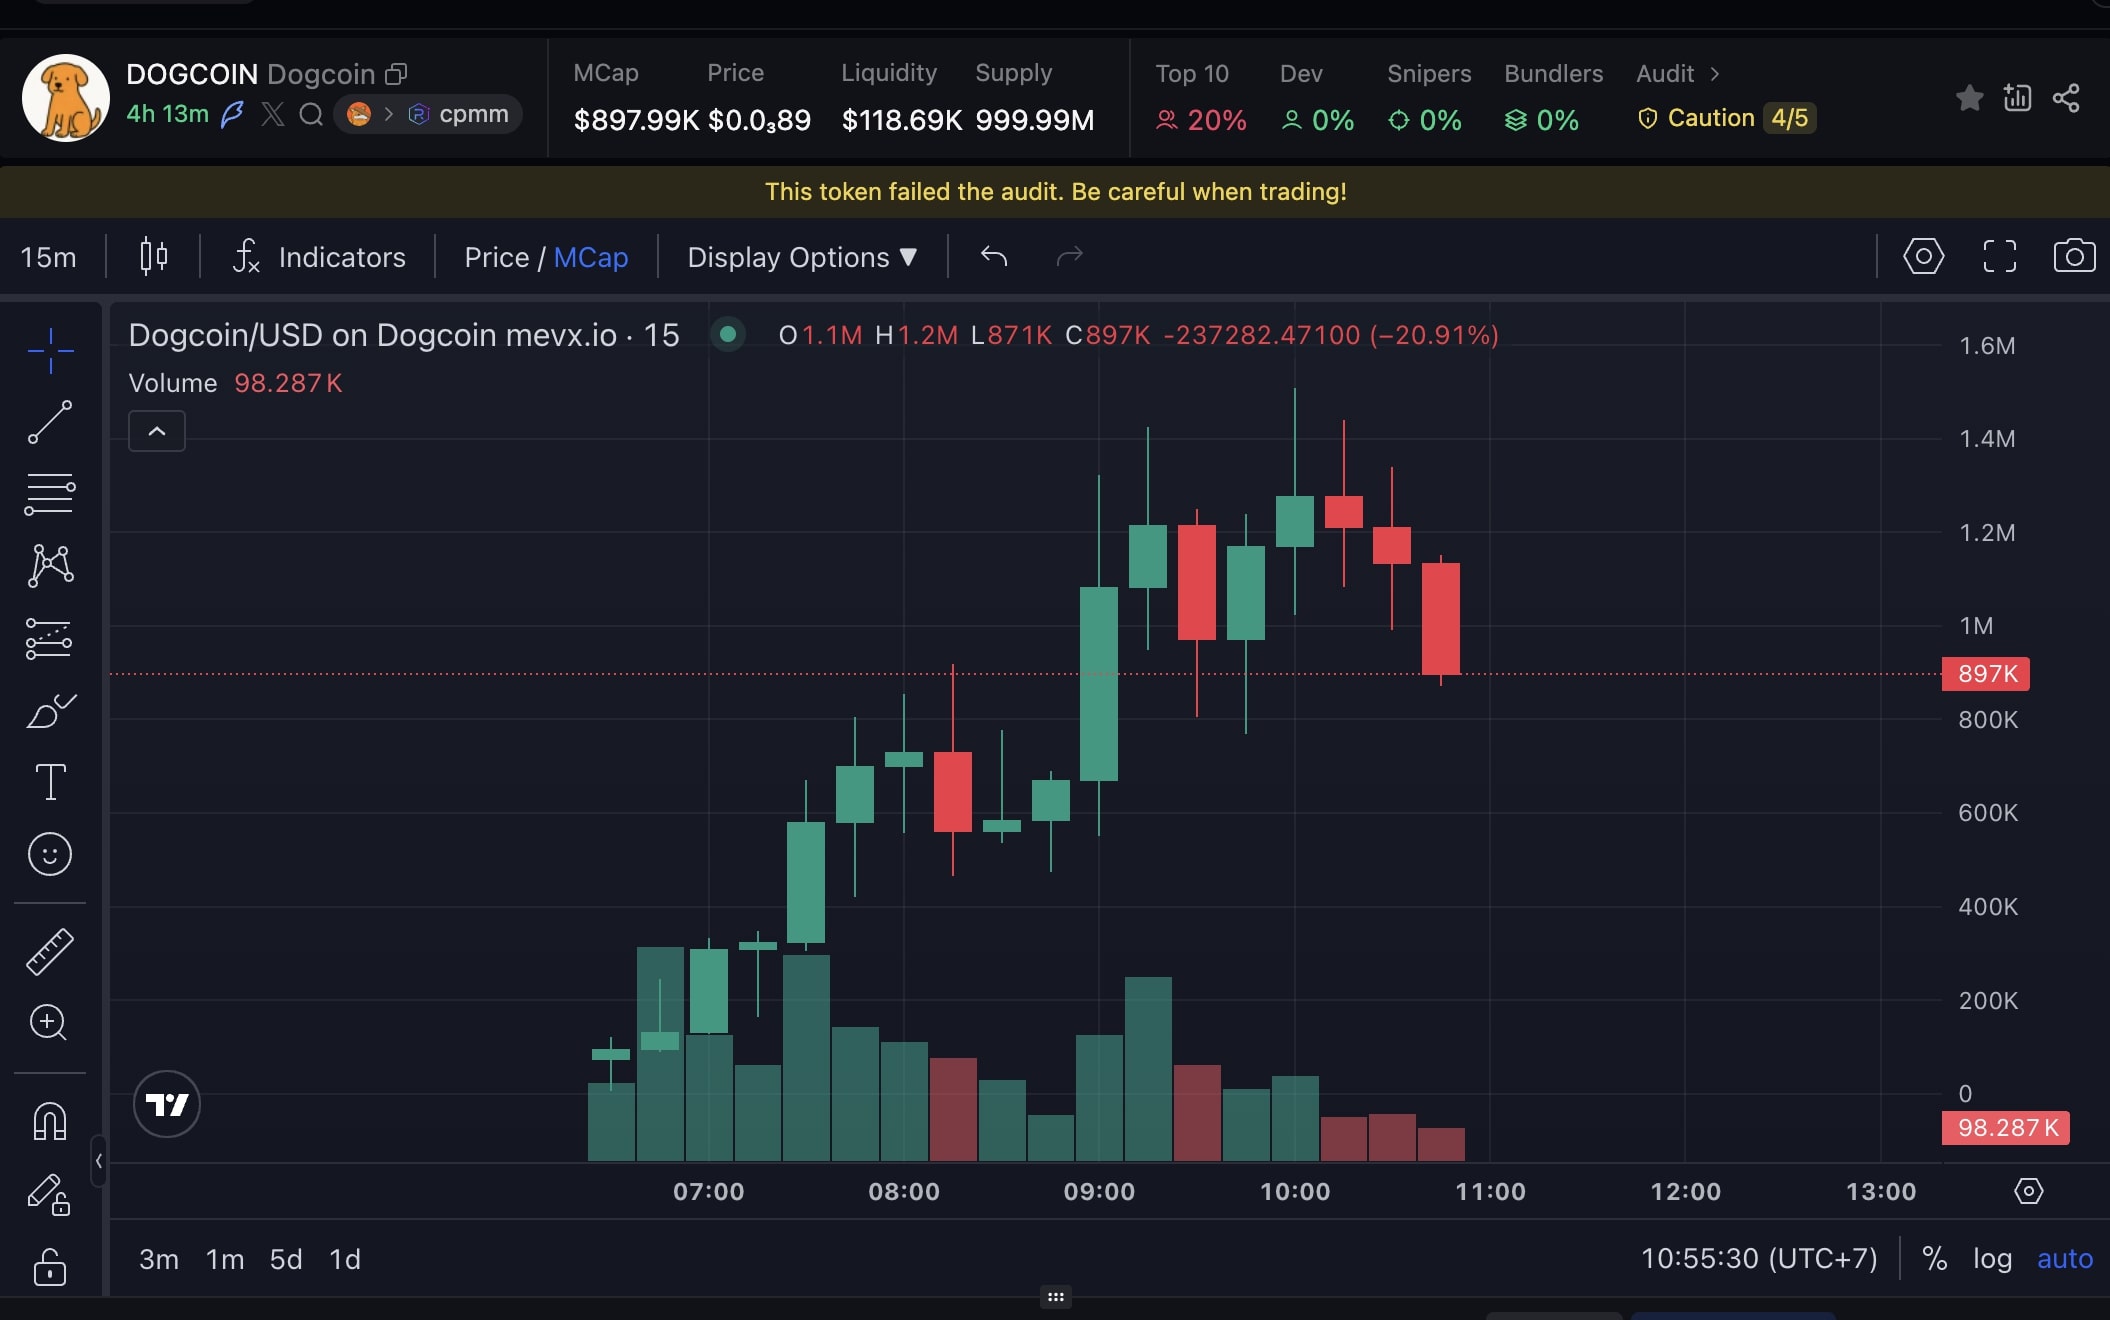Click the Supply 999.99M value
This screenshot has height=1320, width=2110.
(1035, 120)
